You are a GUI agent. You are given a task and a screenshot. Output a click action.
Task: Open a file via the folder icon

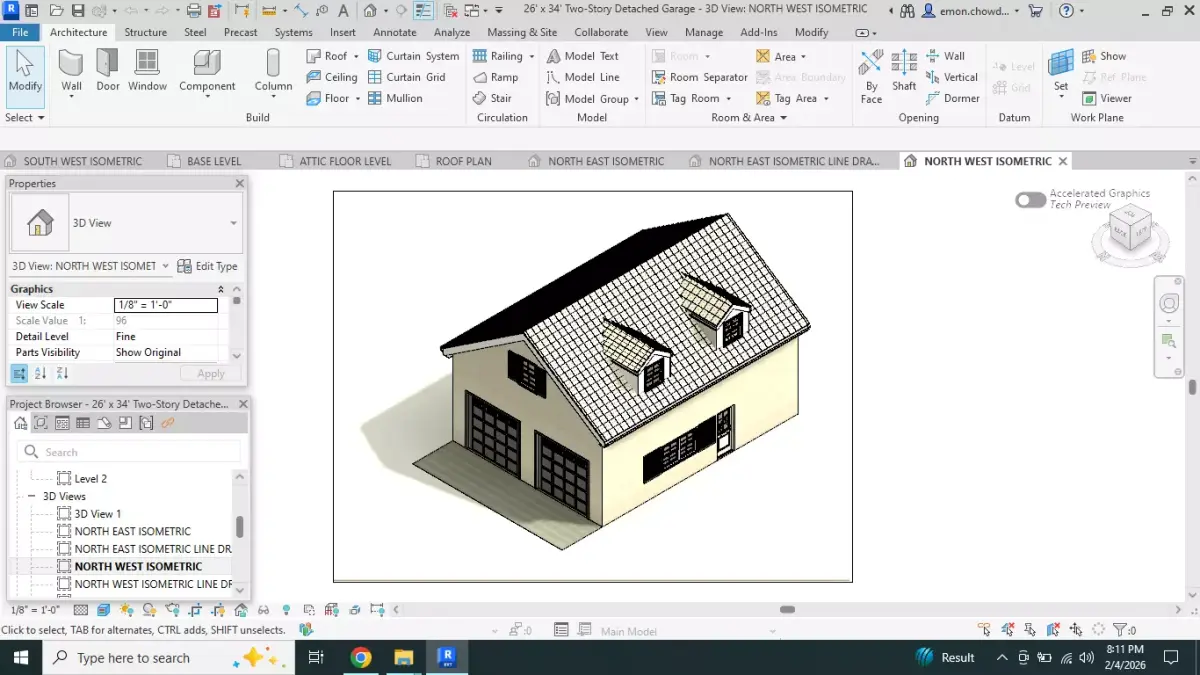click(56, 11)
